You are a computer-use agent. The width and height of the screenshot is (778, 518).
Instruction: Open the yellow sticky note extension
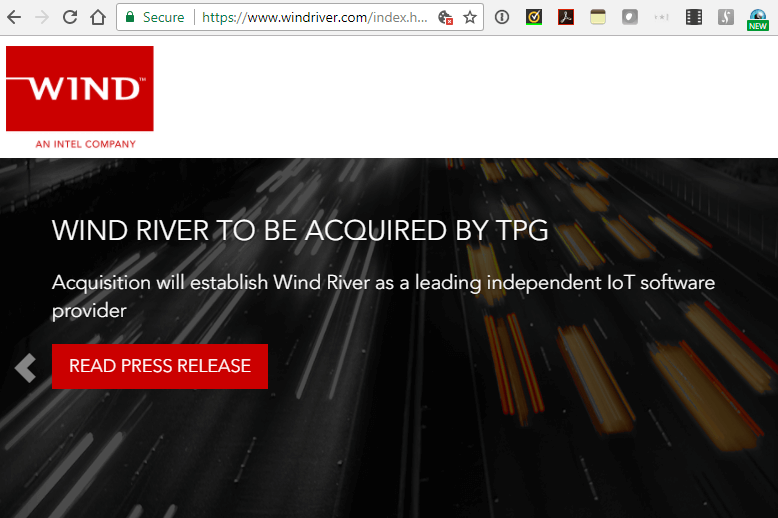[x=598, y=17]
